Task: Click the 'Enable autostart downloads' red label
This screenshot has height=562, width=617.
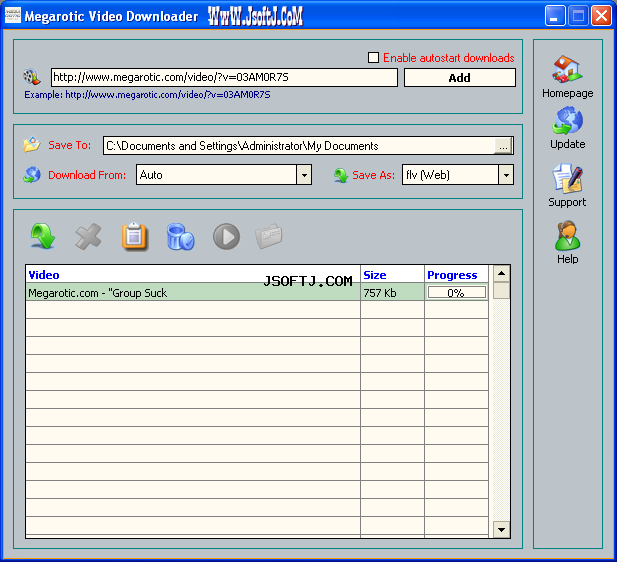Action: pyautogui.click(x=449, y=58)
